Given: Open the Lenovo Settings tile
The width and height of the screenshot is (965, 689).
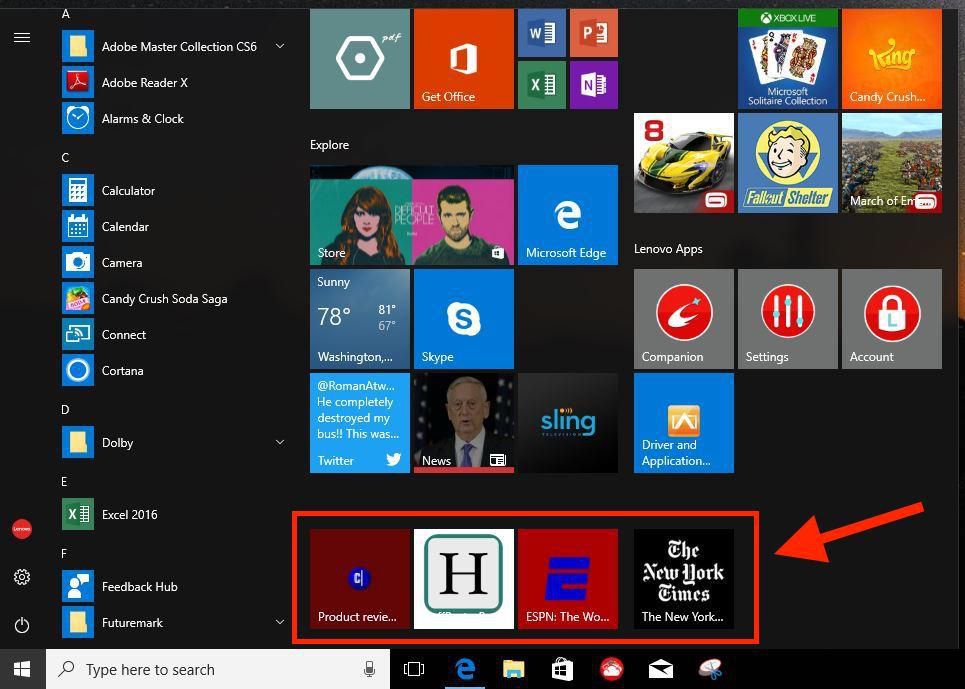Looking at the screenshot, I should pyautogui.click(x=788, y=319).
